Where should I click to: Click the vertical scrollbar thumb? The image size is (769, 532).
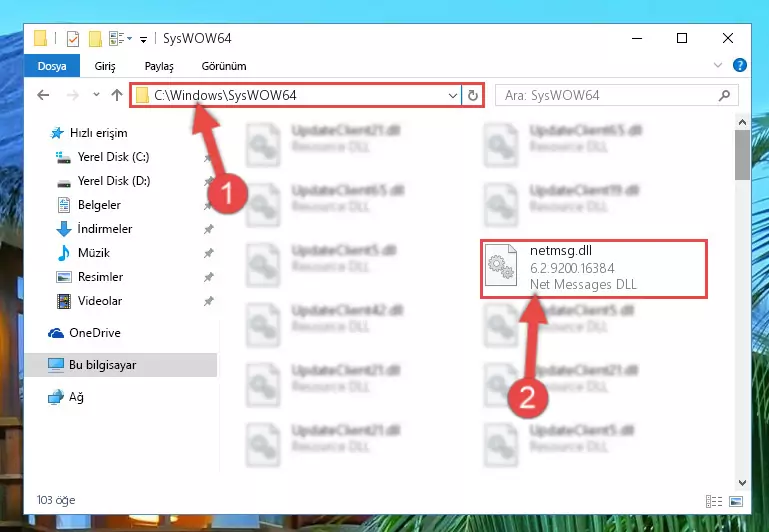click(x=742, y=155)
